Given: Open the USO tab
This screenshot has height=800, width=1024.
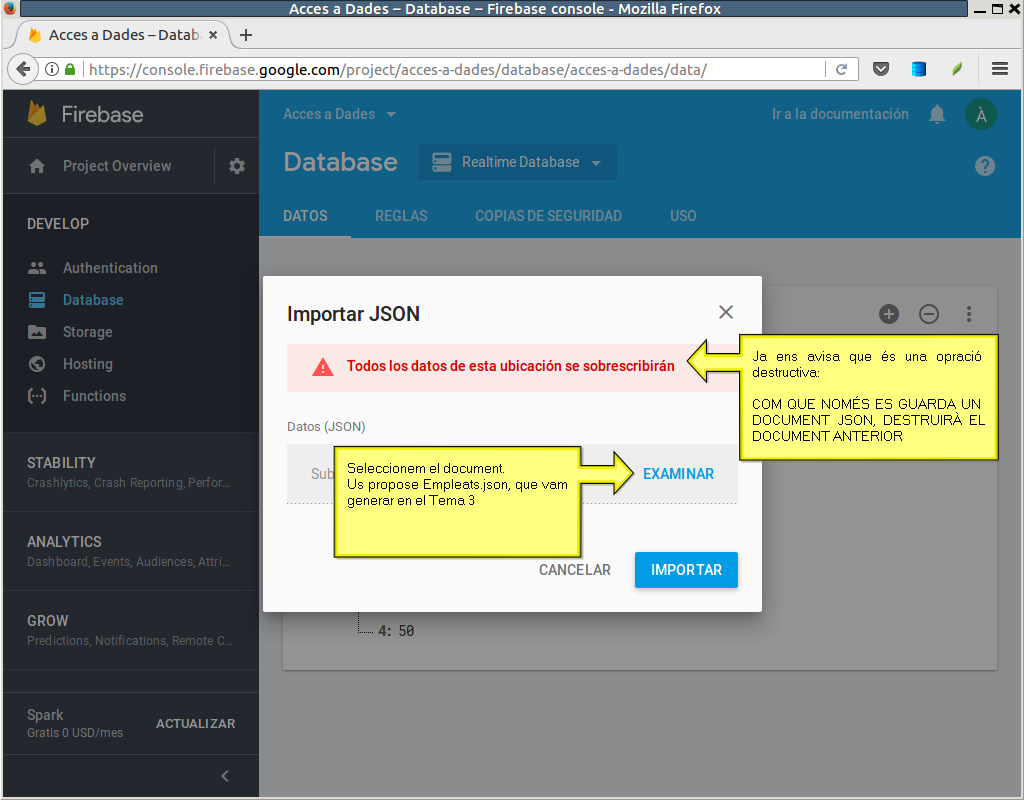Looking at the screenshot, I should pos(683,216).
